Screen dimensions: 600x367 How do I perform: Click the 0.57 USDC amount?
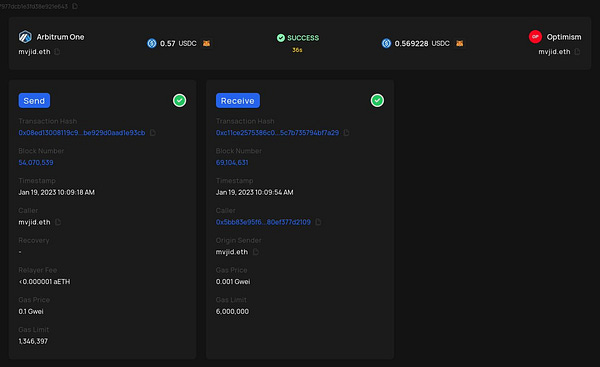[x=178, y=44]
